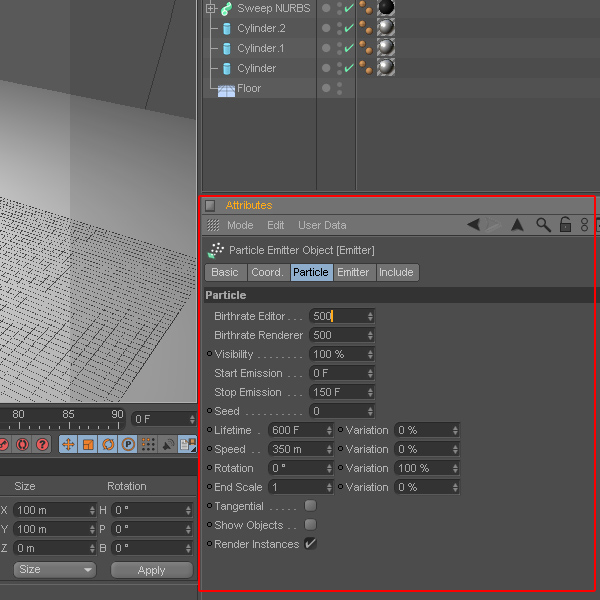Screen dimensions: 600x600
Task: Click the Particle Emitter Object icon
Action: click(216, 251)
